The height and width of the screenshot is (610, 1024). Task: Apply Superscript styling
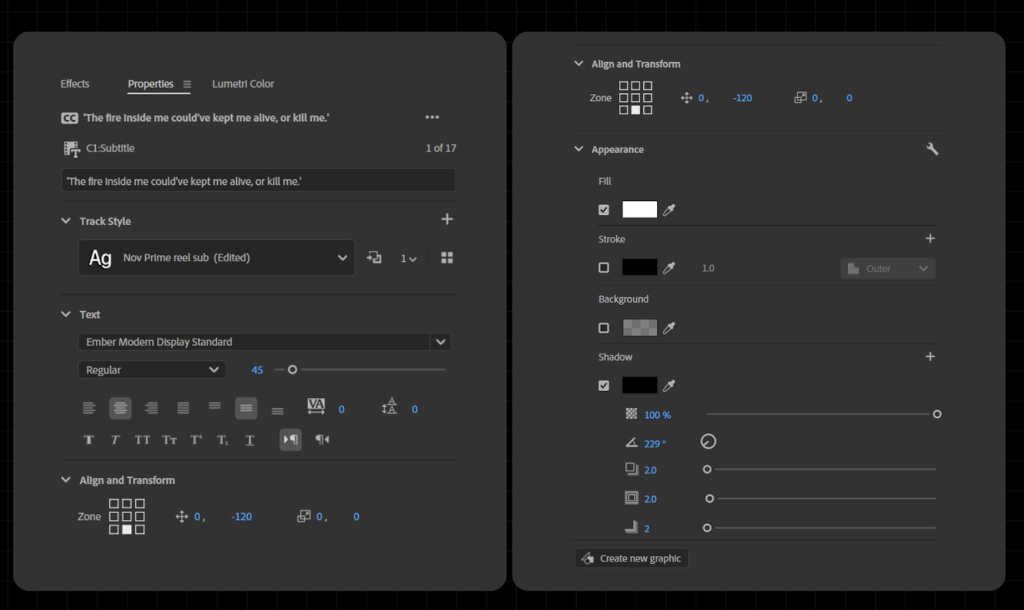point(196,440)
